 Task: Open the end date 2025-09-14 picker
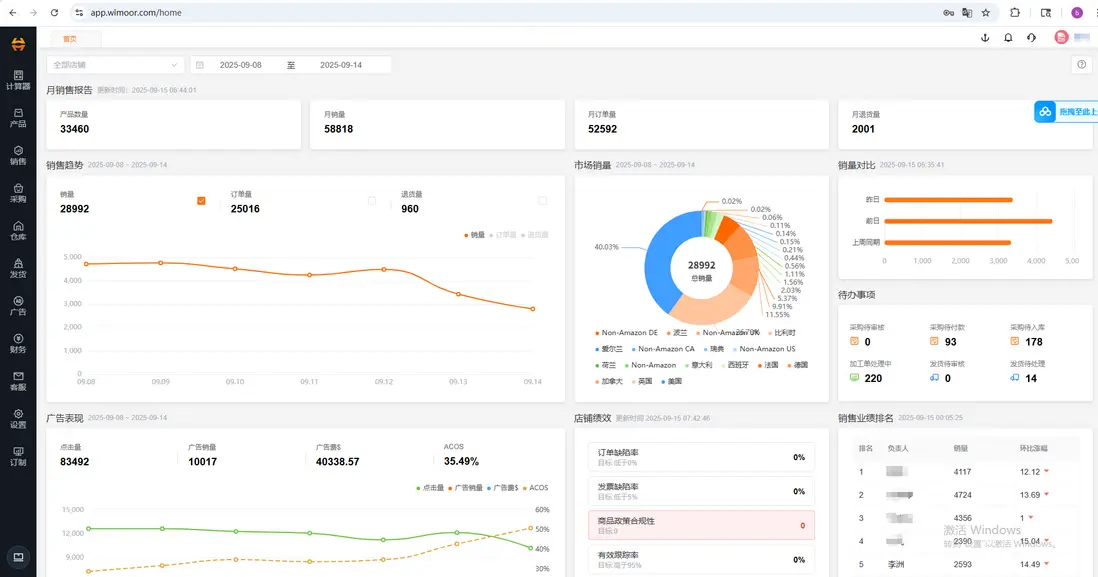(x=341, y=64)
